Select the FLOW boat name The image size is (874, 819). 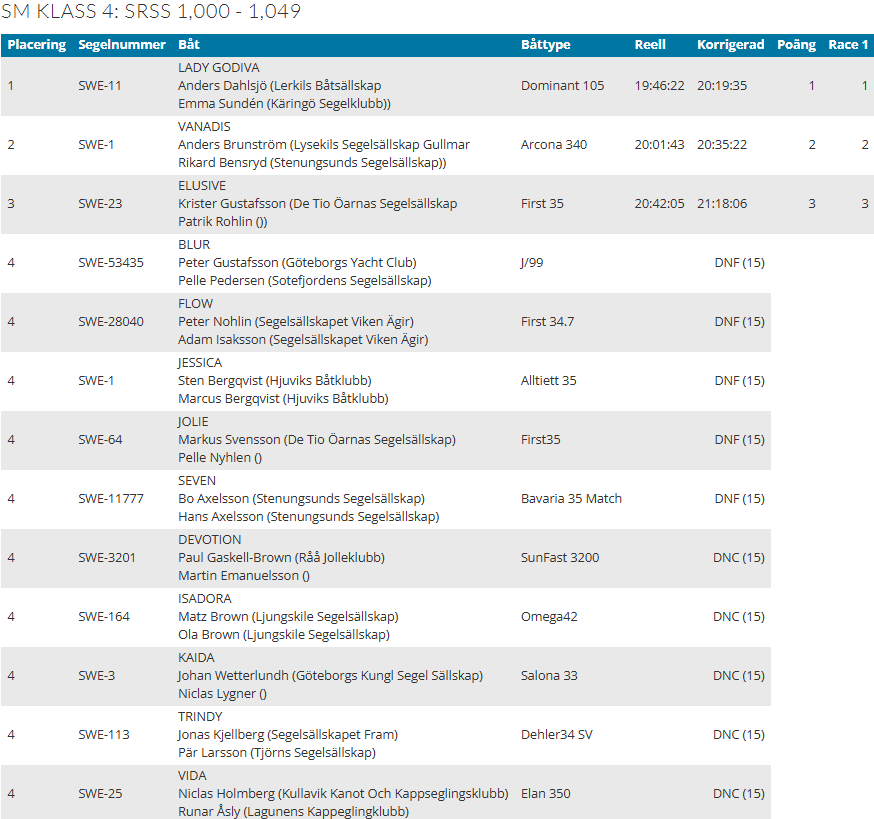coord(195,304)
